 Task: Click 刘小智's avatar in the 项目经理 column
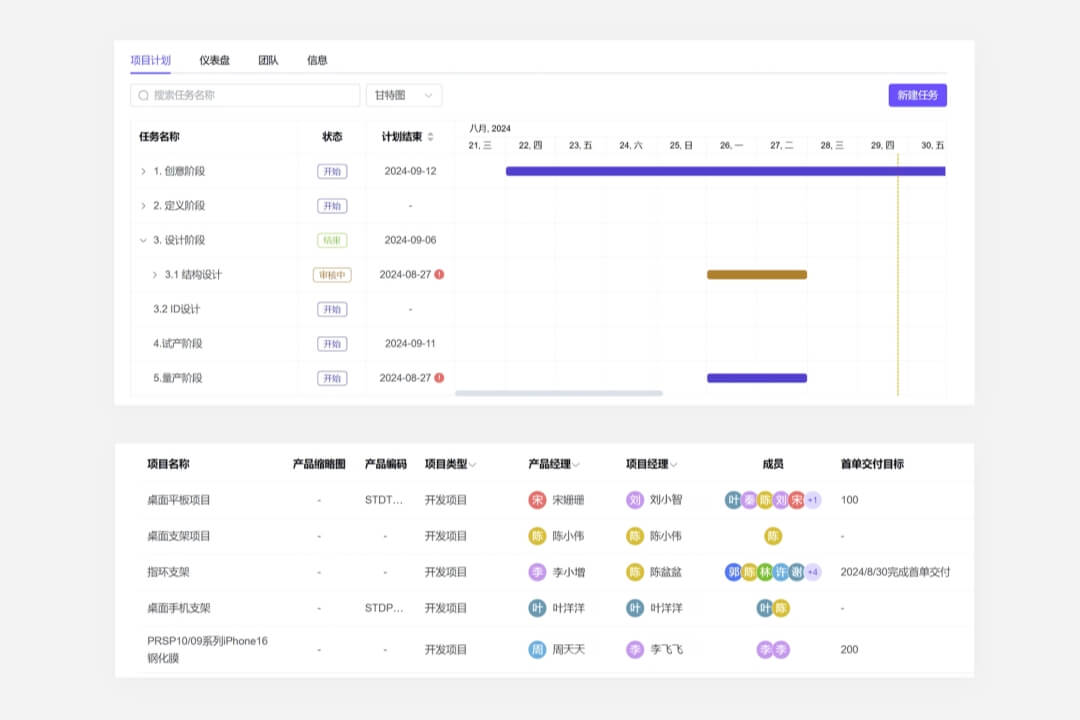[635, 499]
